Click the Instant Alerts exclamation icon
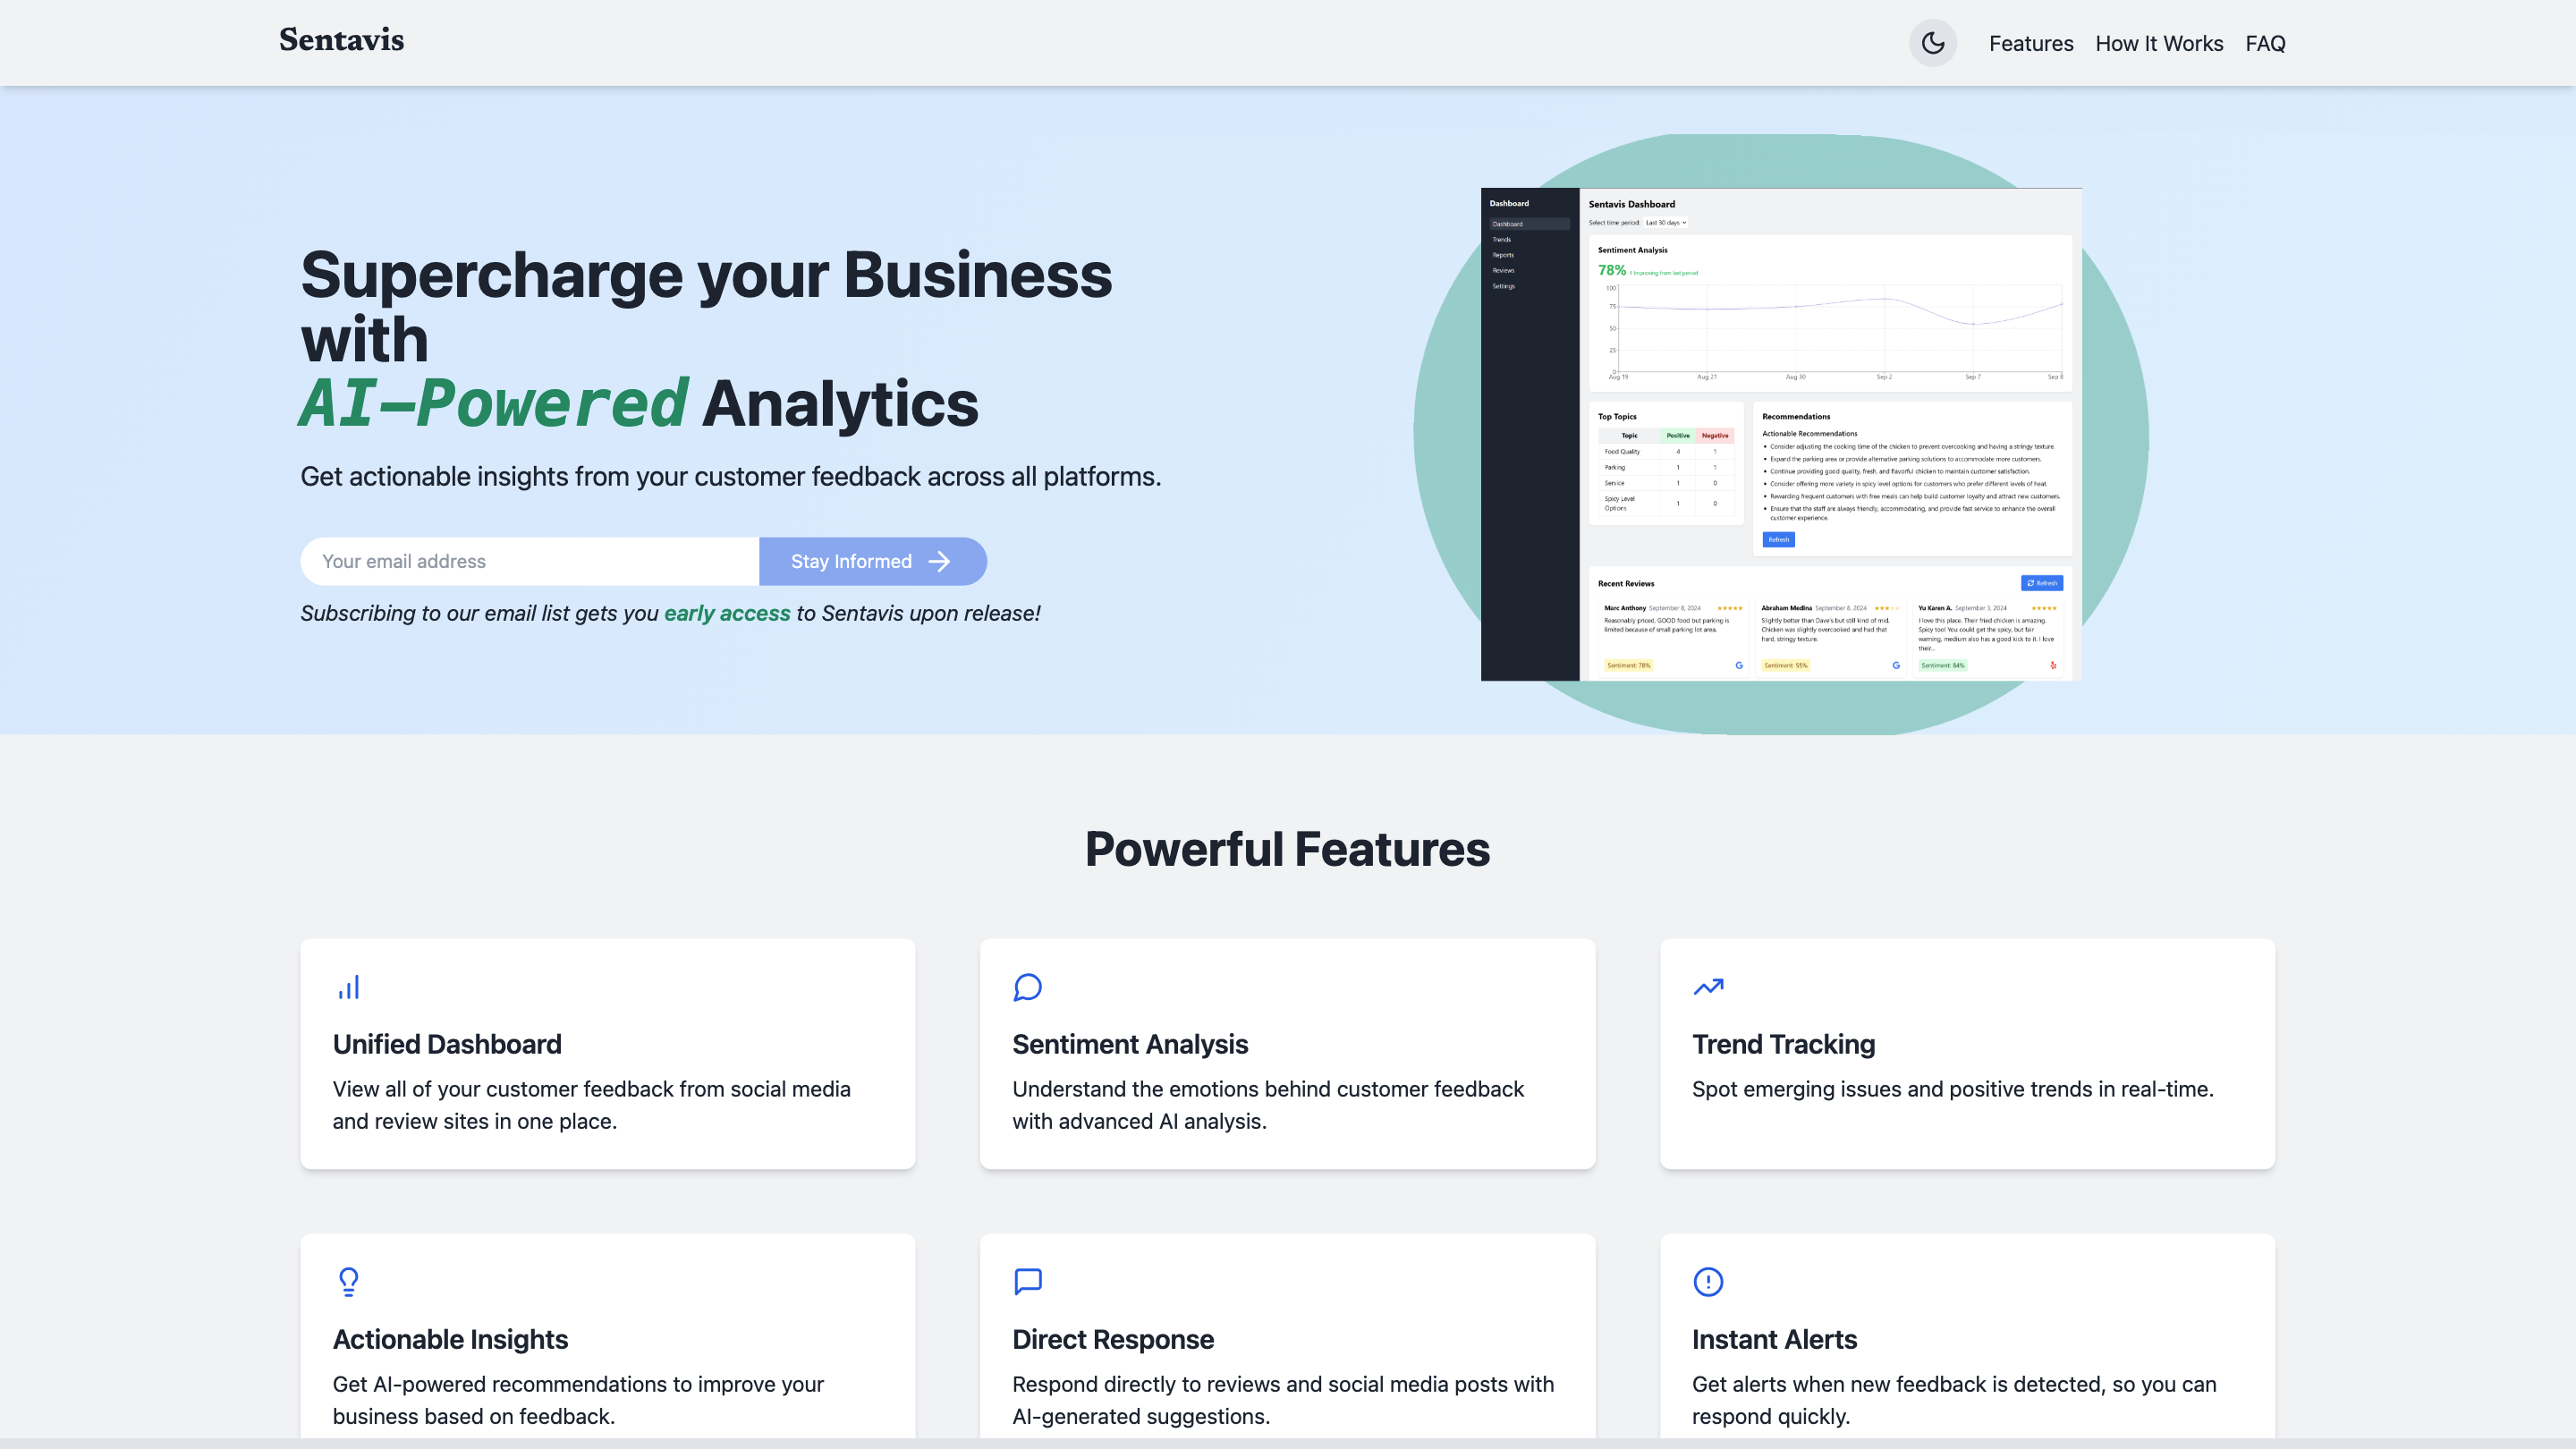 coord(1708,1281)
